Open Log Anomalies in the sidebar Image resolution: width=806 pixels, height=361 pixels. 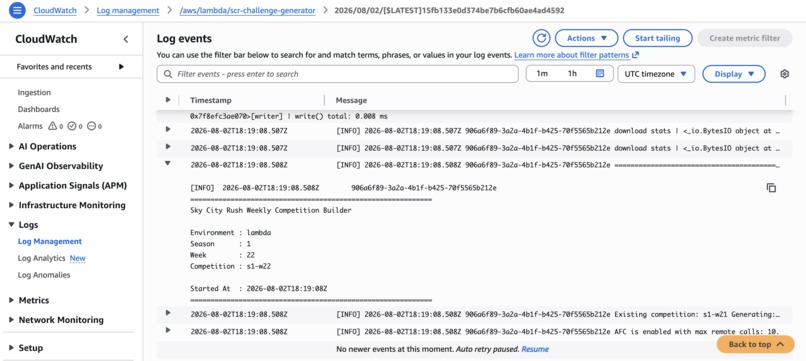click(x=44, y=275)
